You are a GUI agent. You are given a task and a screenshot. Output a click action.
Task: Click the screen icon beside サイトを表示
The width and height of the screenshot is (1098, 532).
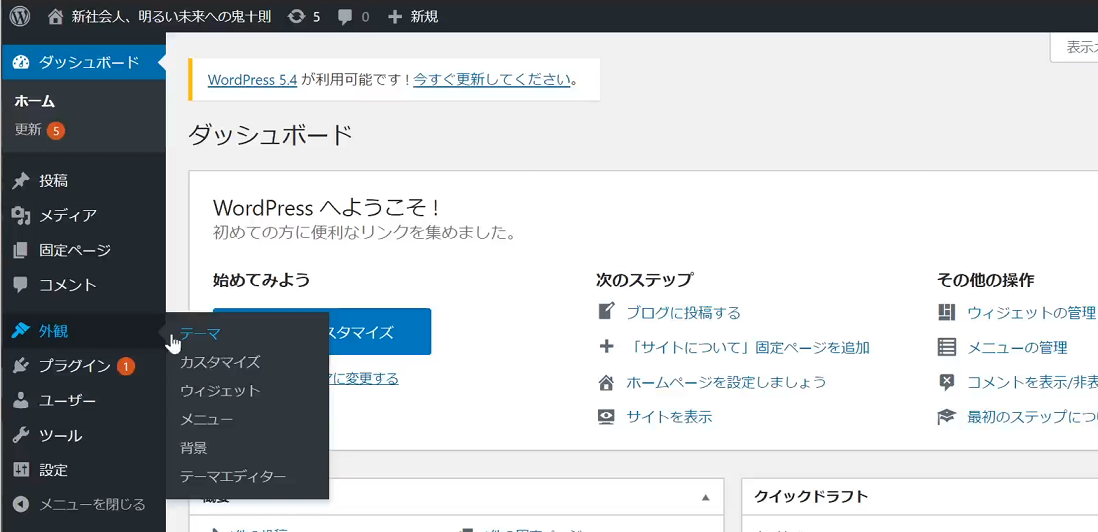pos(606,417)
